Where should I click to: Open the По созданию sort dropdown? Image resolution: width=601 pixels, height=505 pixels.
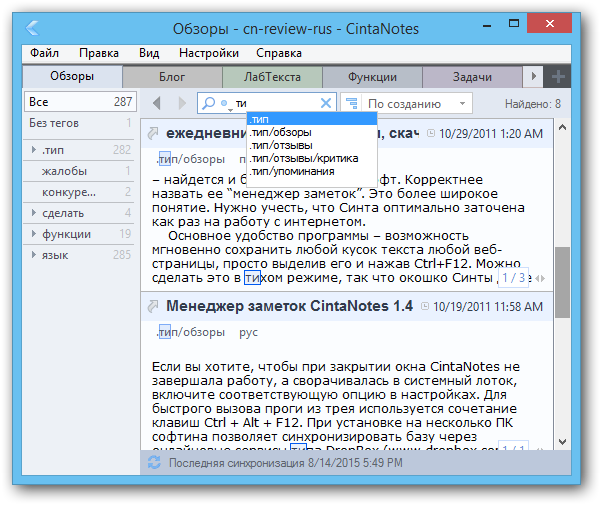[417, 103]
